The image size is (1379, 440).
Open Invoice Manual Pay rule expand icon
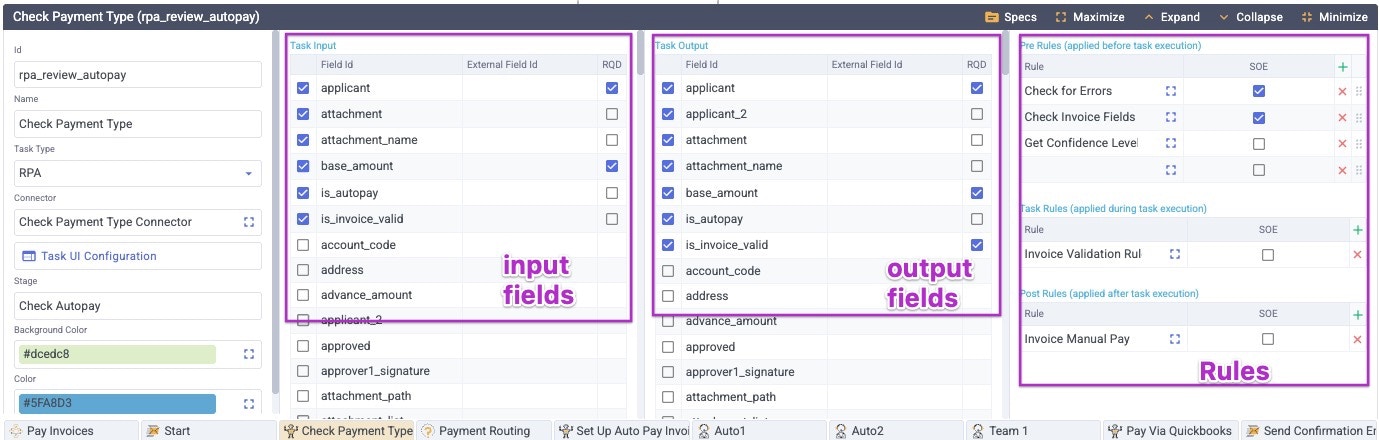[1176, 339]
